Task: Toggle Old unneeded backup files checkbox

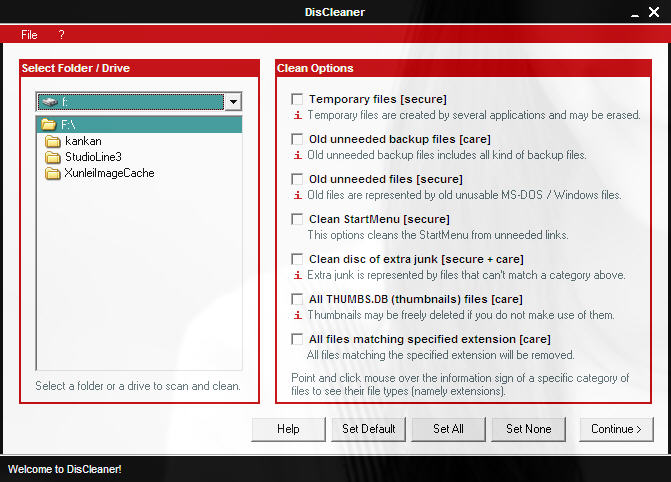Action: [297, 140]
